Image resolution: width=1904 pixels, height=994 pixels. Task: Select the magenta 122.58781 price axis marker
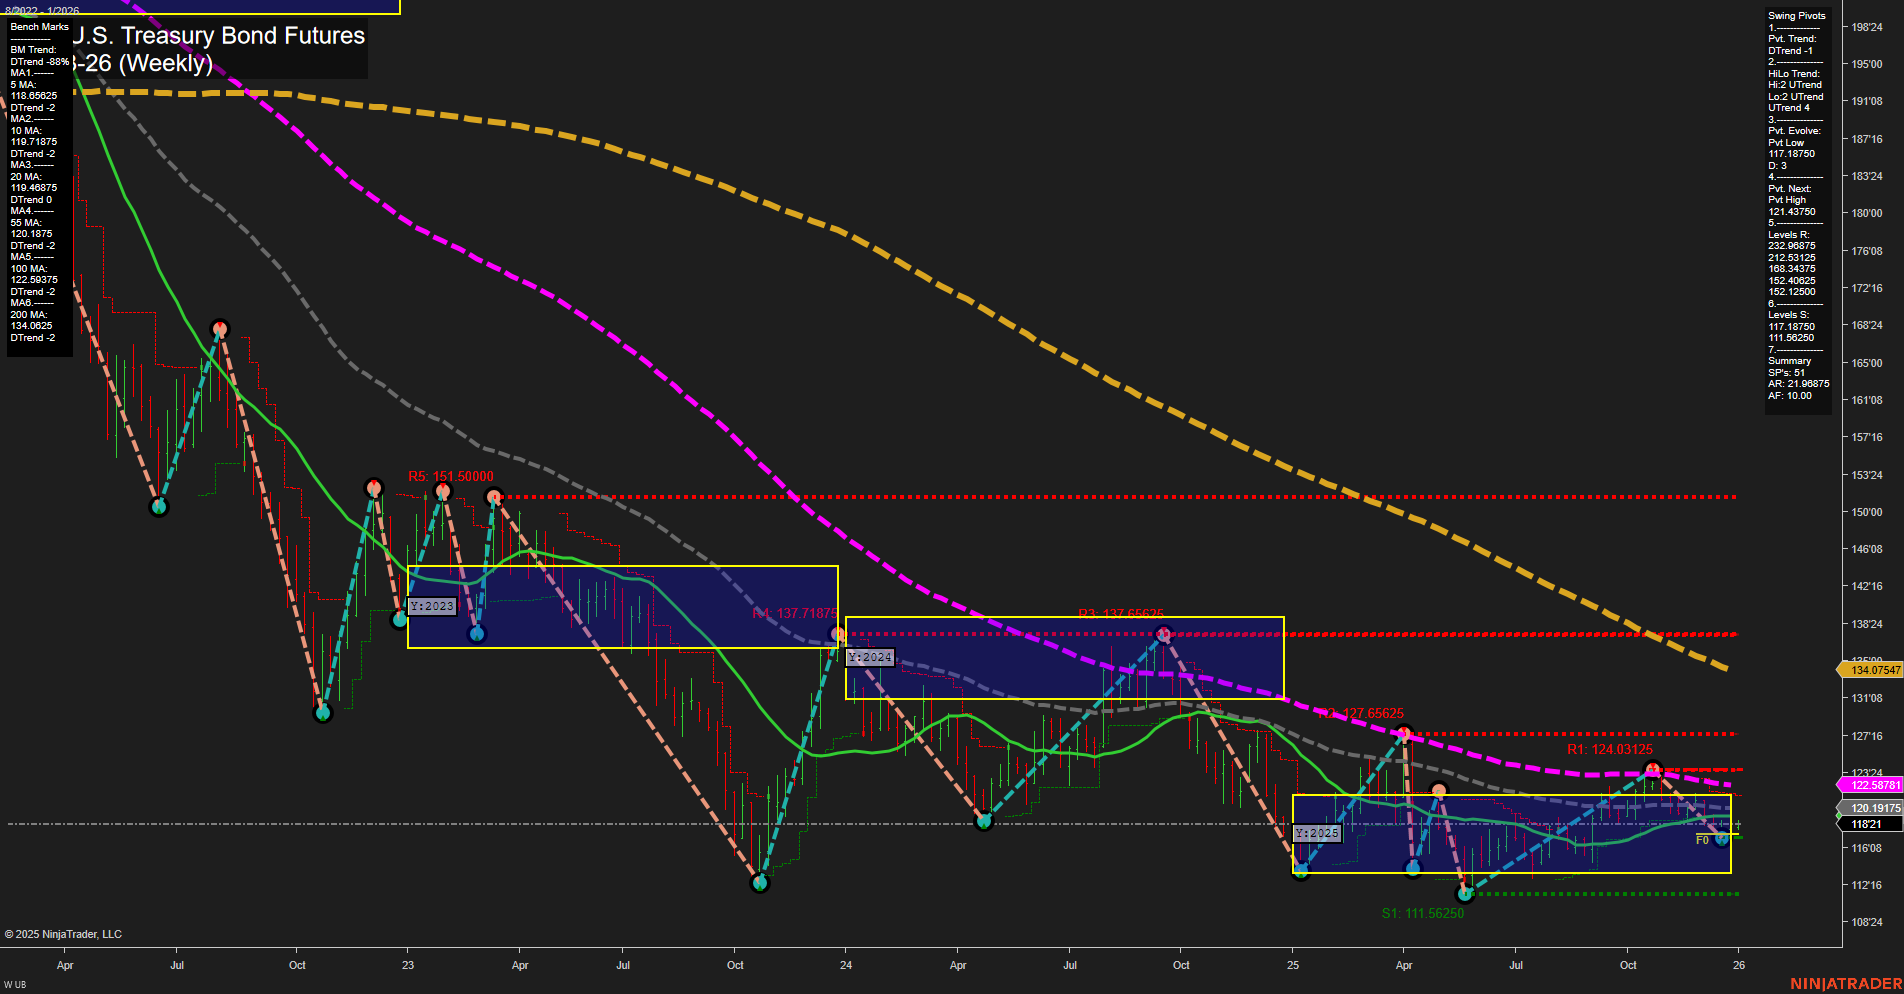click(1874, 785)
